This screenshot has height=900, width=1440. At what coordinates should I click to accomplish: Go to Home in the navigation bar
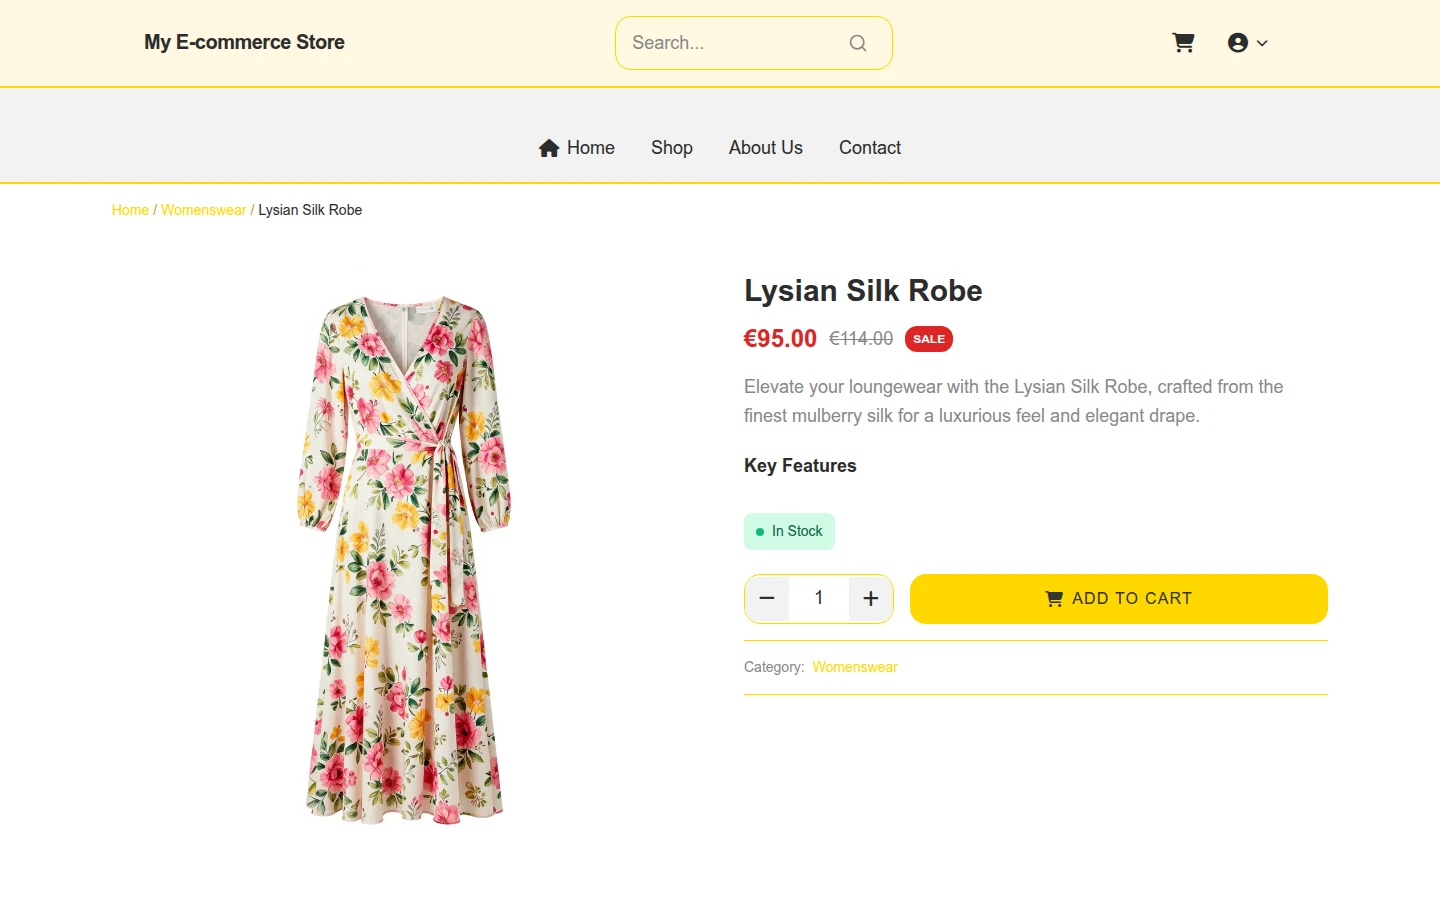[x=577, y=148]
